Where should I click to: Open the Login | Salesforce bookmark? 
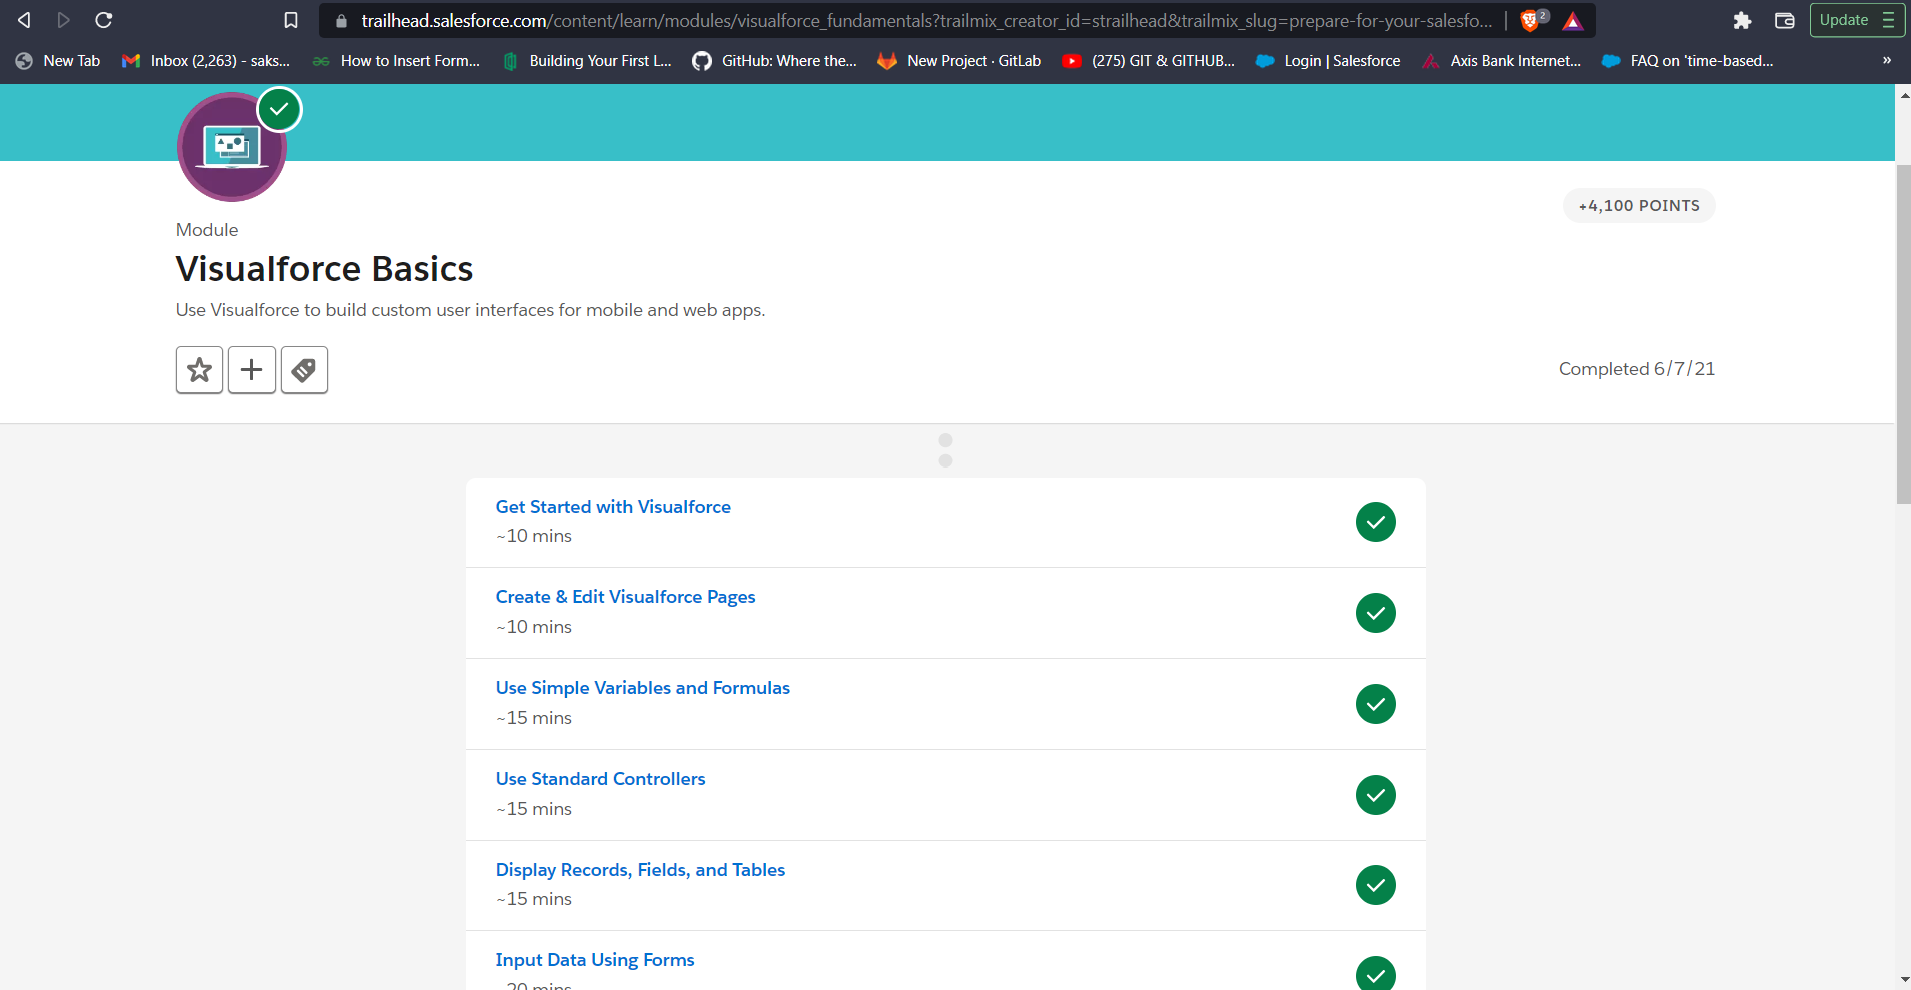coord(1329,61)
